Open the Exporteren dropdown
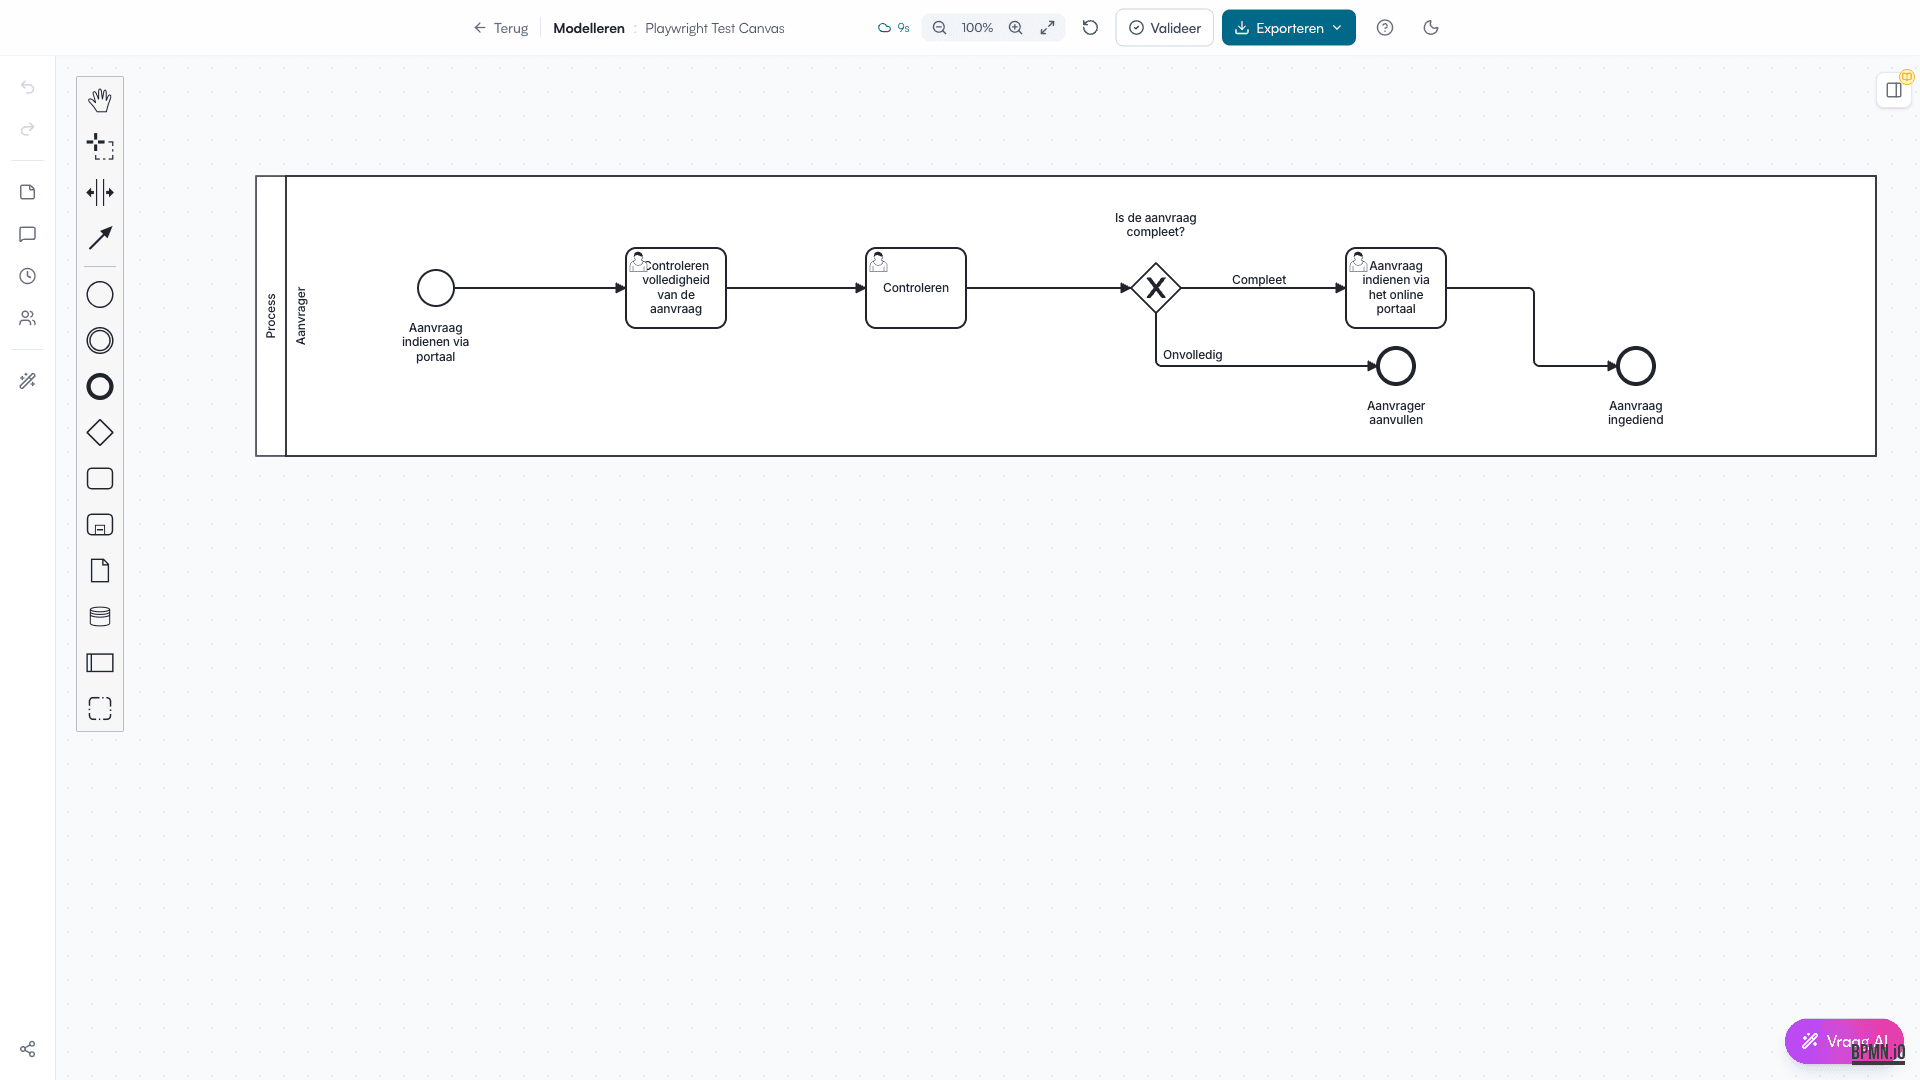The height and width of the screenshot is (1080, 1920). pos(1288,27)
